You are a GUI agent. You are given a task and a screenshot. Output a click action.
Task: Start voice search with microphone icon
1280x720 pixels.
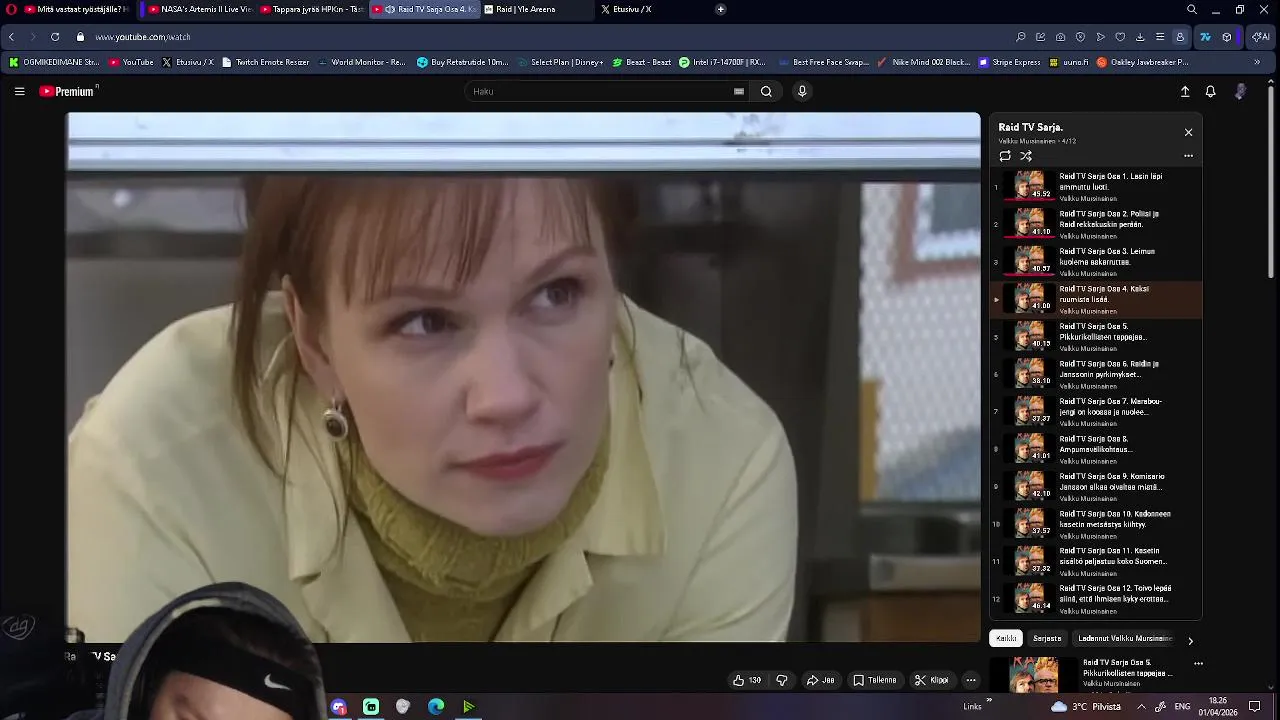coord(802,91)
